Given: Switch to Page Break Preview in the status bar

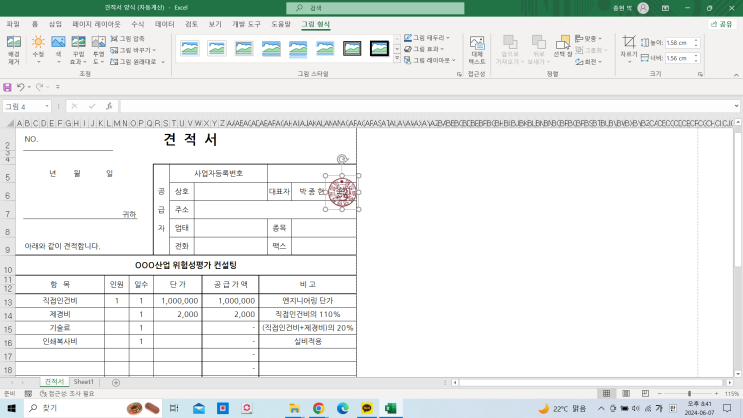Looking at the screenshot, I should tap(645, 394).
